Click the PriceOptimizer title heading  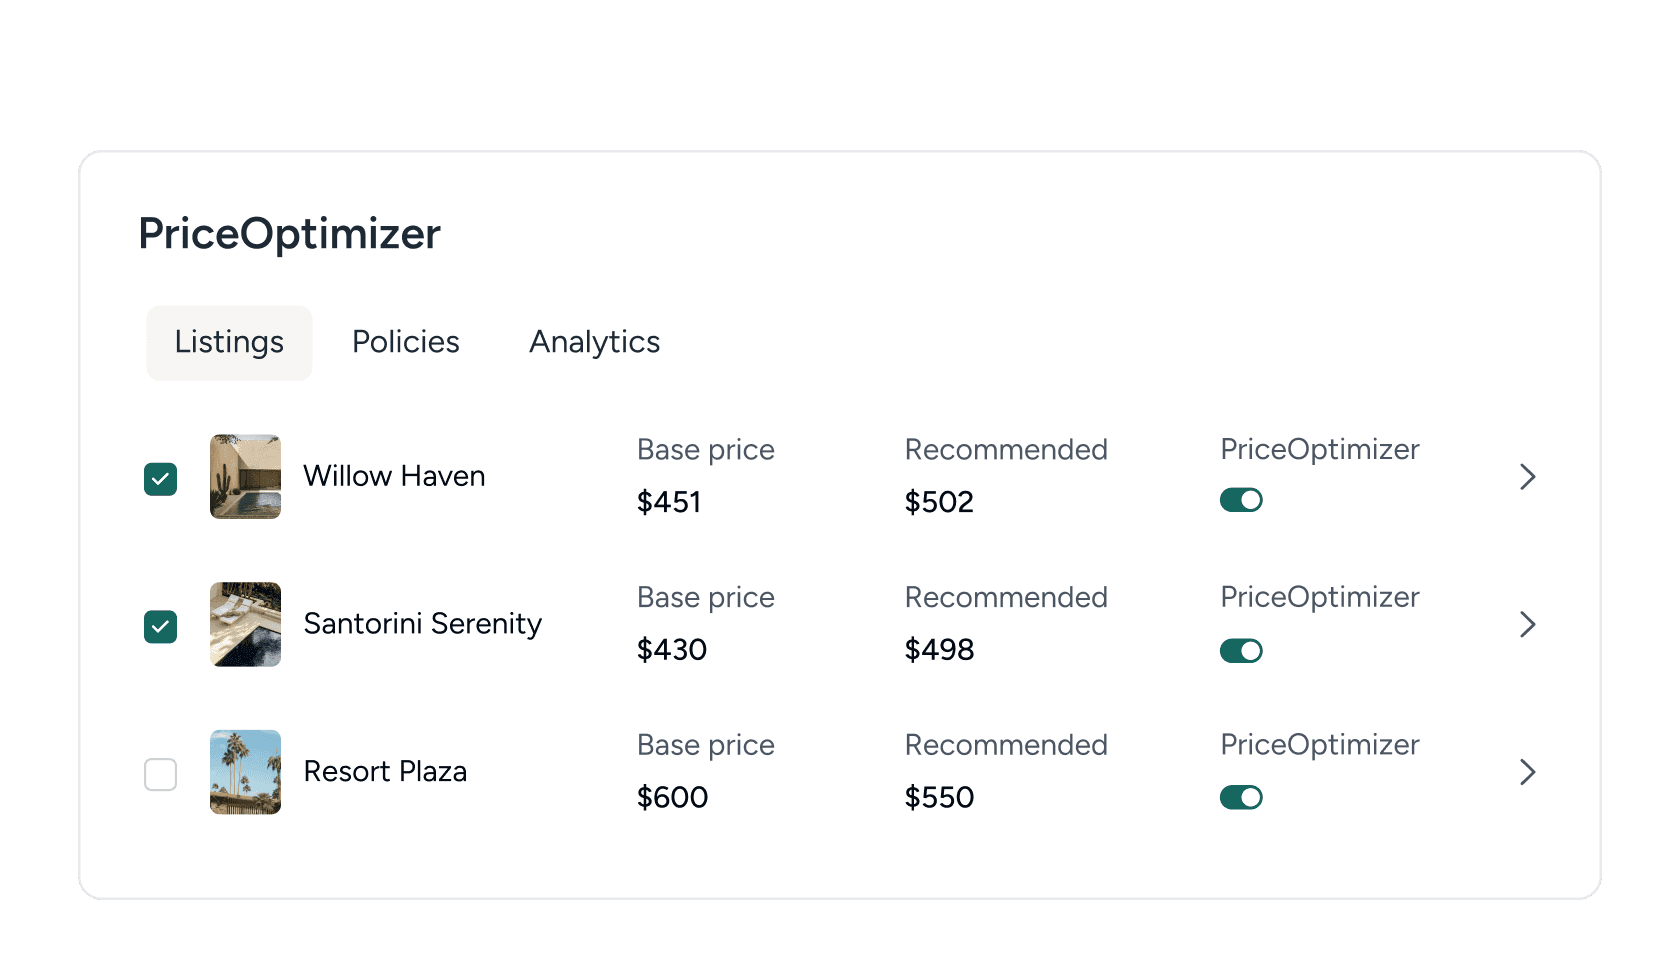[x=289, y=233]
